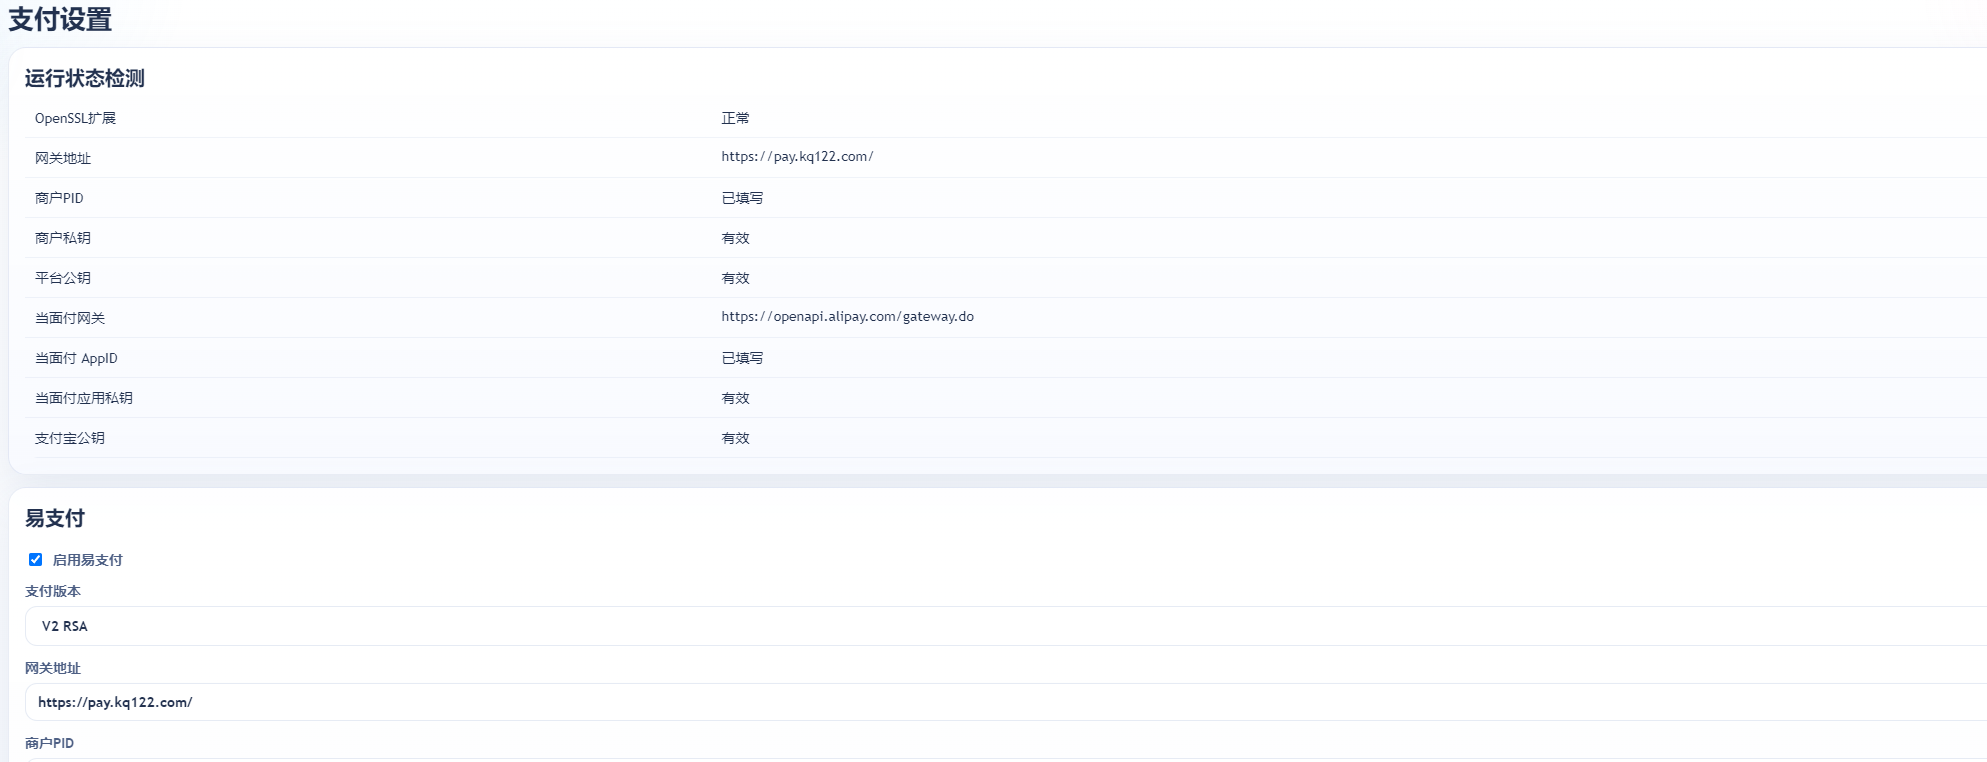The image size is (1987, 762).
Task: Click the 启用易支付 checkbox label text
Action: (x=87, y=560)
